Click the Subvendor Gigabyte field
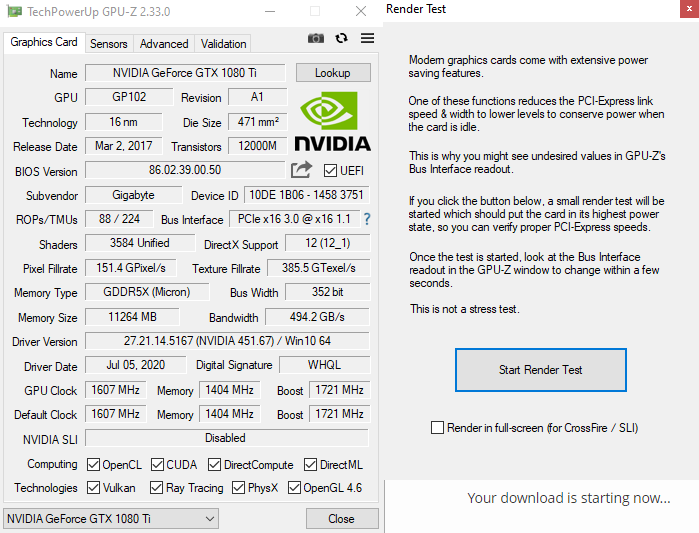Image resolution: width=699 pixels, height=533 pixels. [x=133, y=195]
